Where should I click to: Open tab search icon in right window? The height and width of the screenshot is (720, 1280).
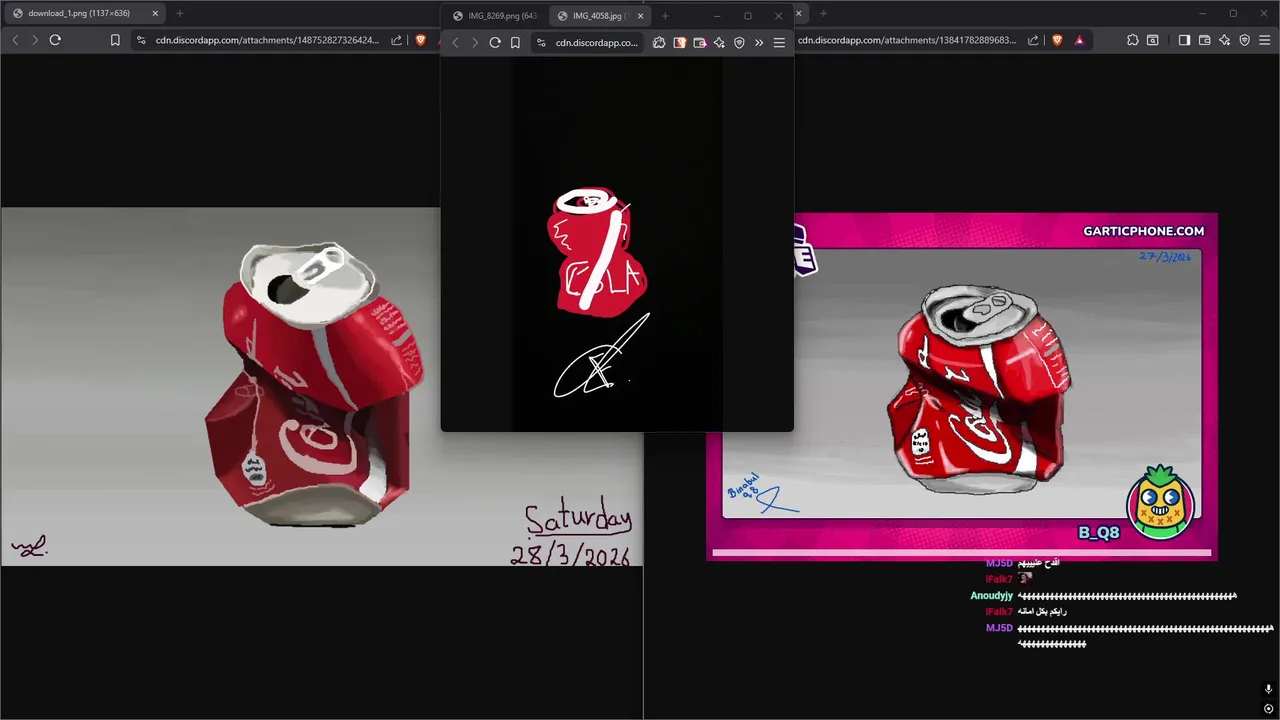[x=1153, y=40]
